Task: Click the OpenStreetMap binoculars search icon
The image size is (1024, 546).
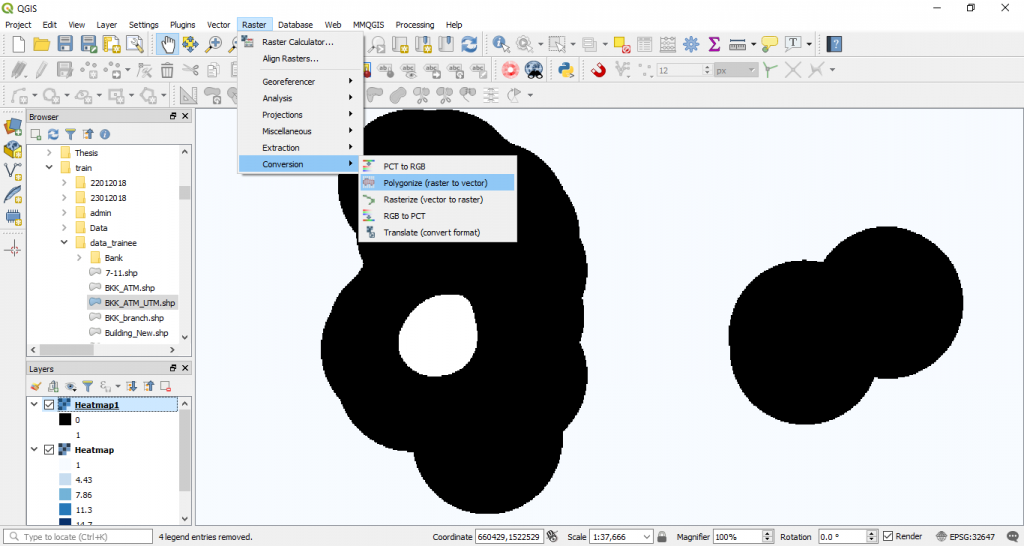Action: [534, 69]
